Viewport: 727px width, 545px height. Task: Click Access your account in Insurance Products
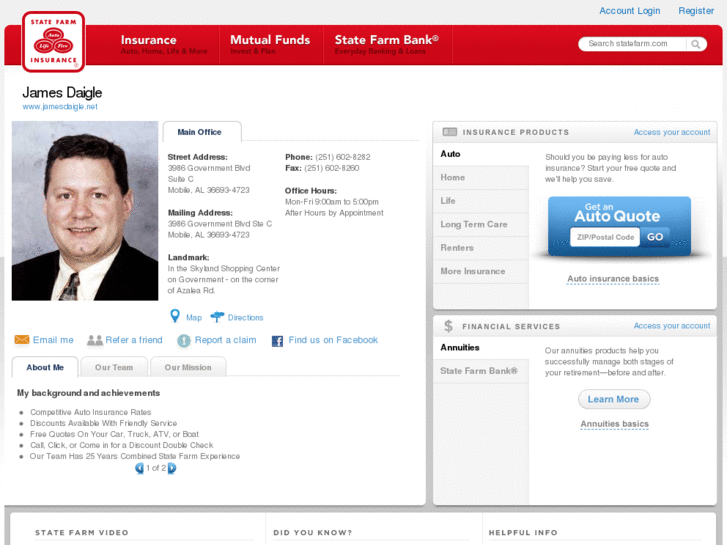point(672,132)
